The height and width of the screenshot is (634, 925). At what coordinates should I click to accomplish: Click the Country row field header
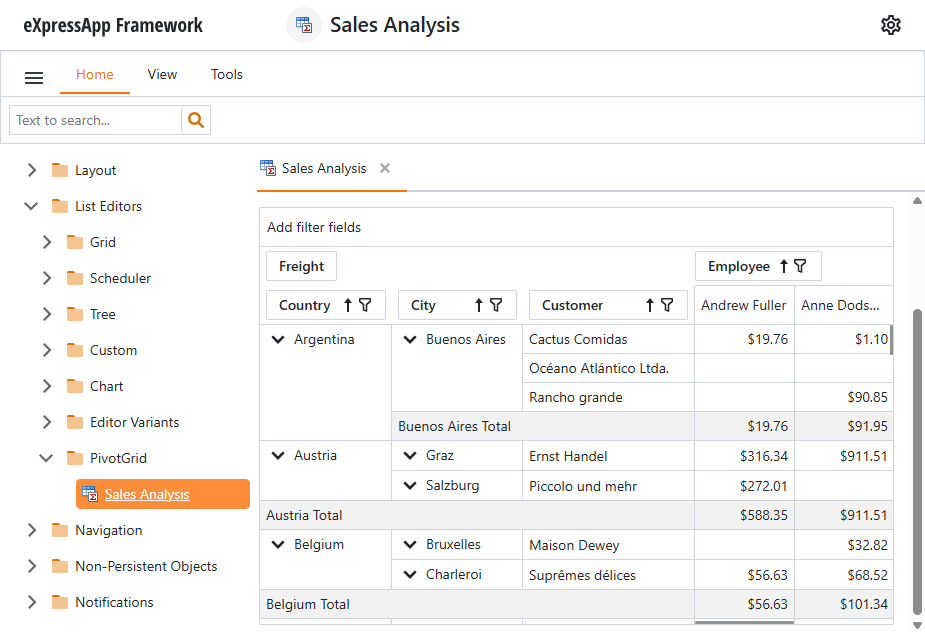[326, 305]
